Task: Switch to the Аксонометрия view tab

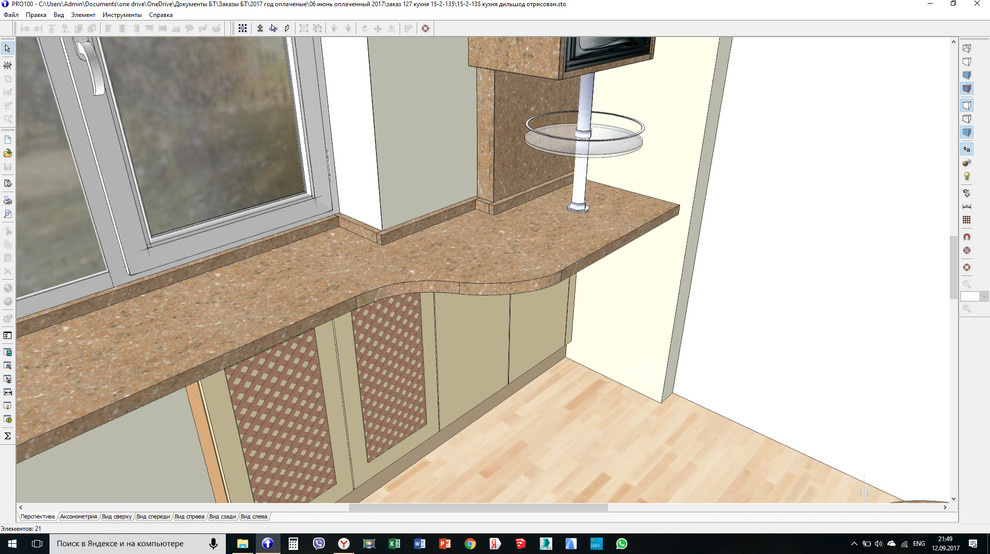Action: (78, 516)
